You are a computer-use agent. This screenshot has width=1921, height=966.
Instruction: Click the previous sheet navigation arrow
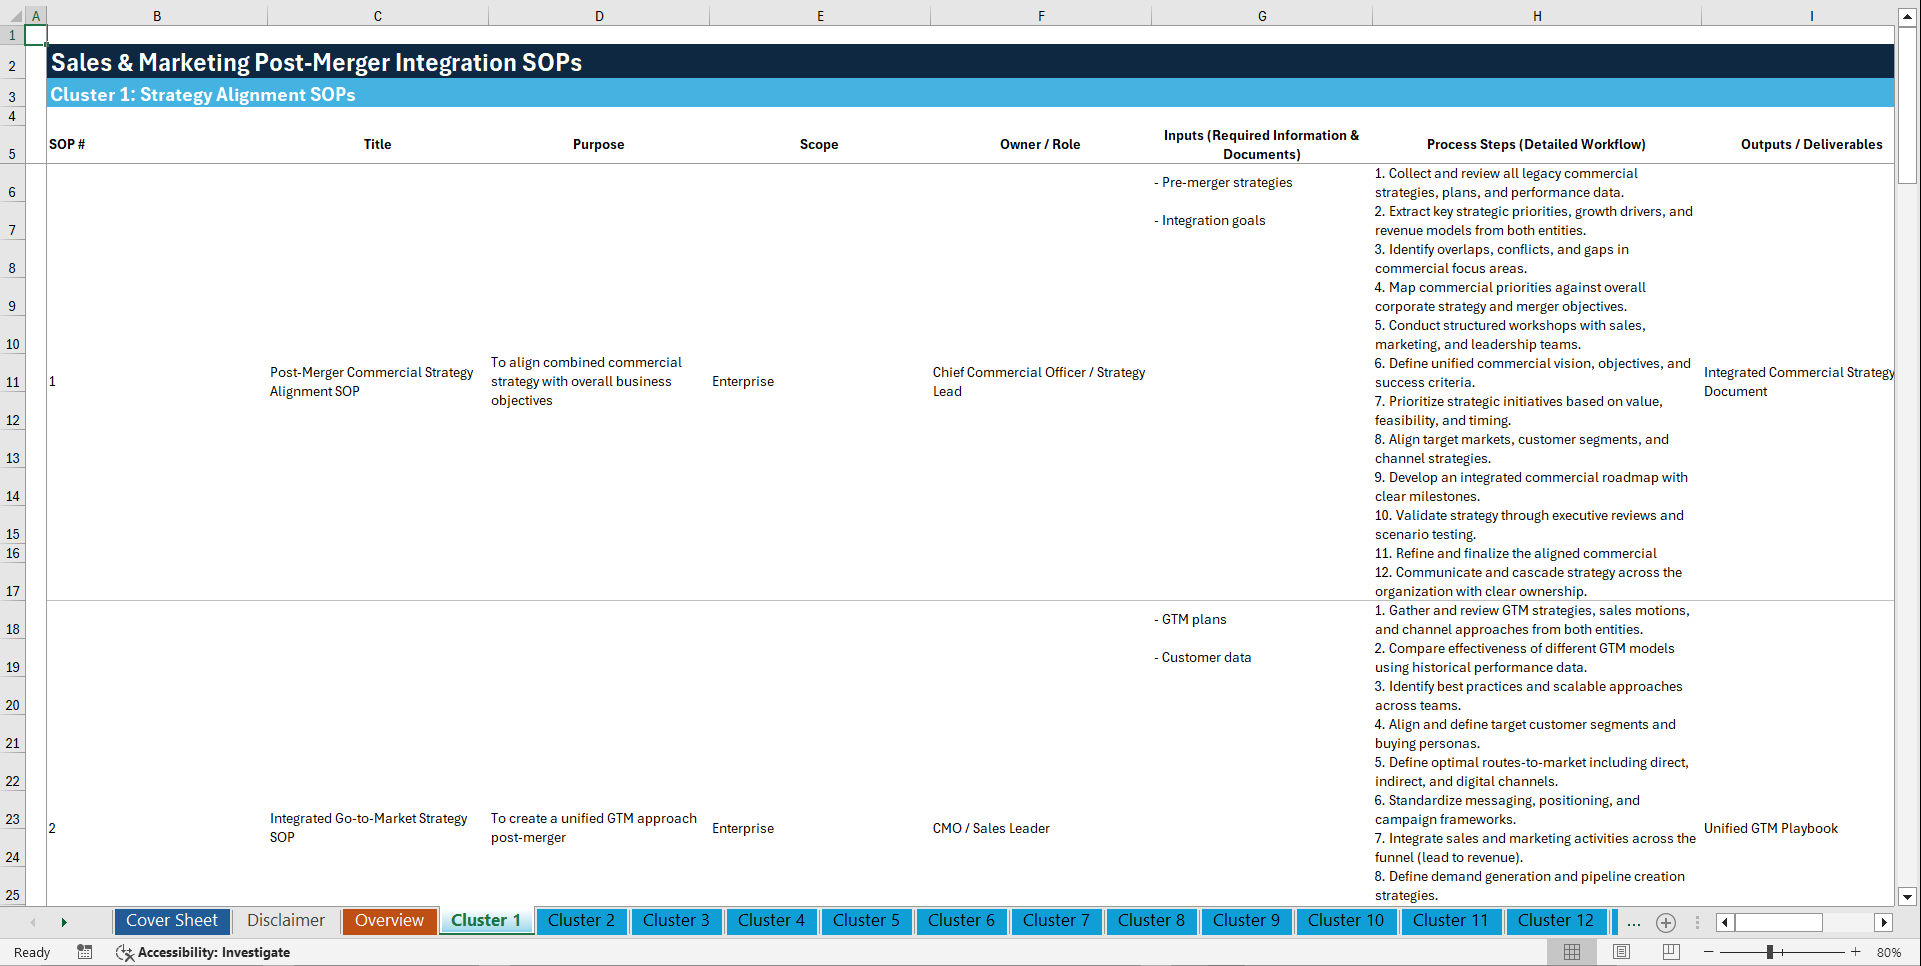pyautogui.click(x=33, y=922)
